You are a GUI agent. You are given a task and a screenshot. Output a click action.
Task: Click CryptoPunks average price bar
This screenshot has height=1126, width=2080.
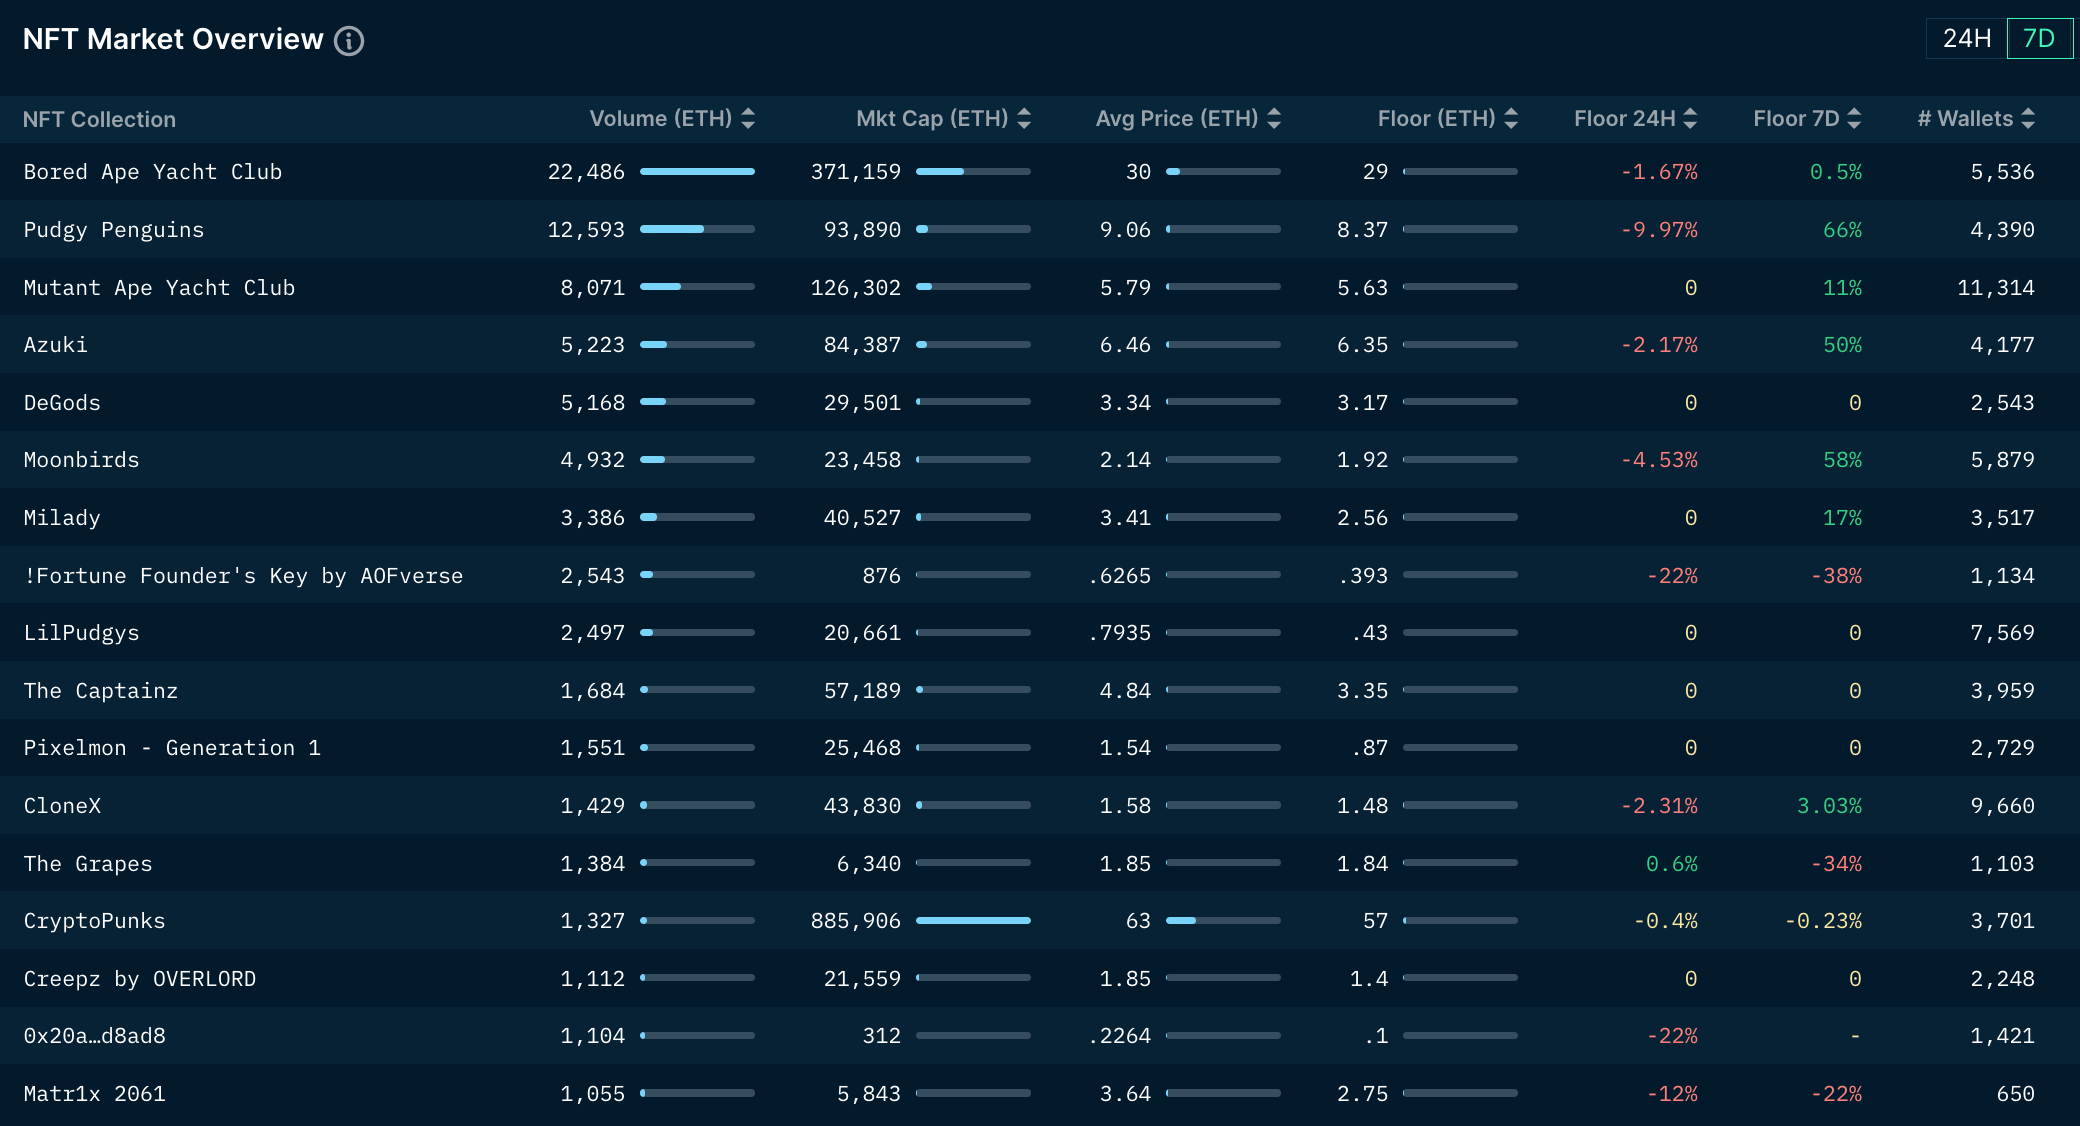1223,920
